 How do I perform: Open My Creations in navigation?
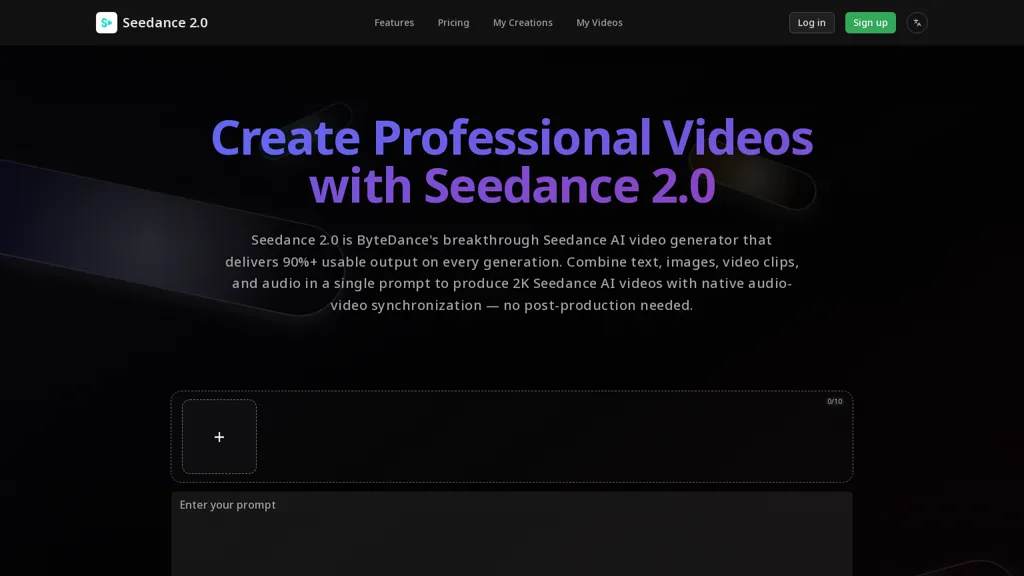click(x=522, y=23)
